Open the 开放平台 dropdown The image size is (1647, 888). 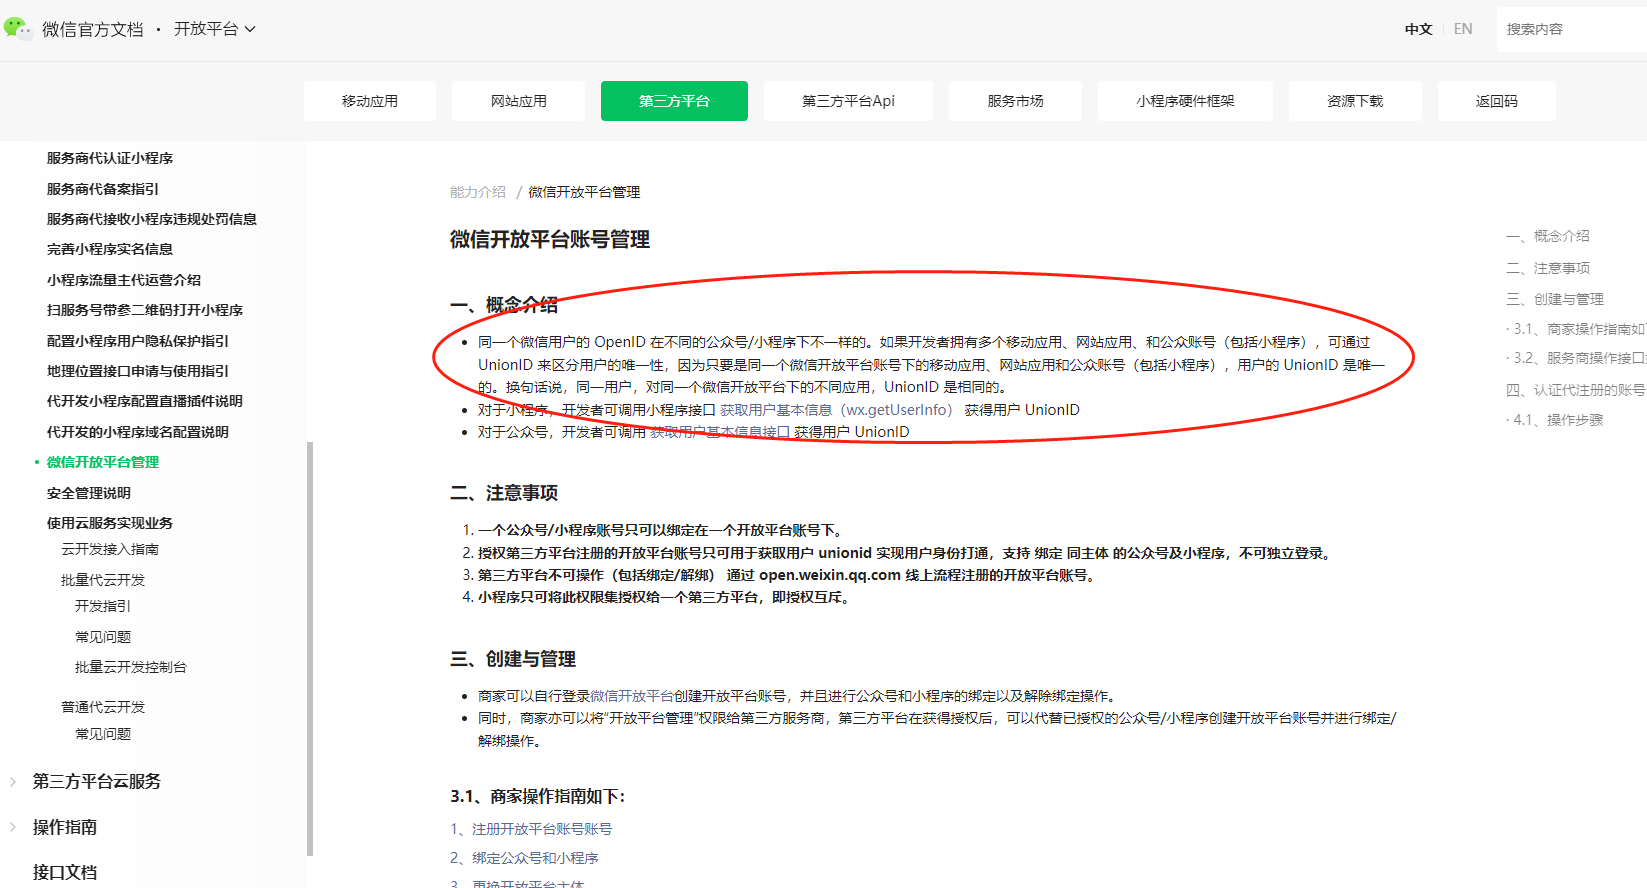215,29
